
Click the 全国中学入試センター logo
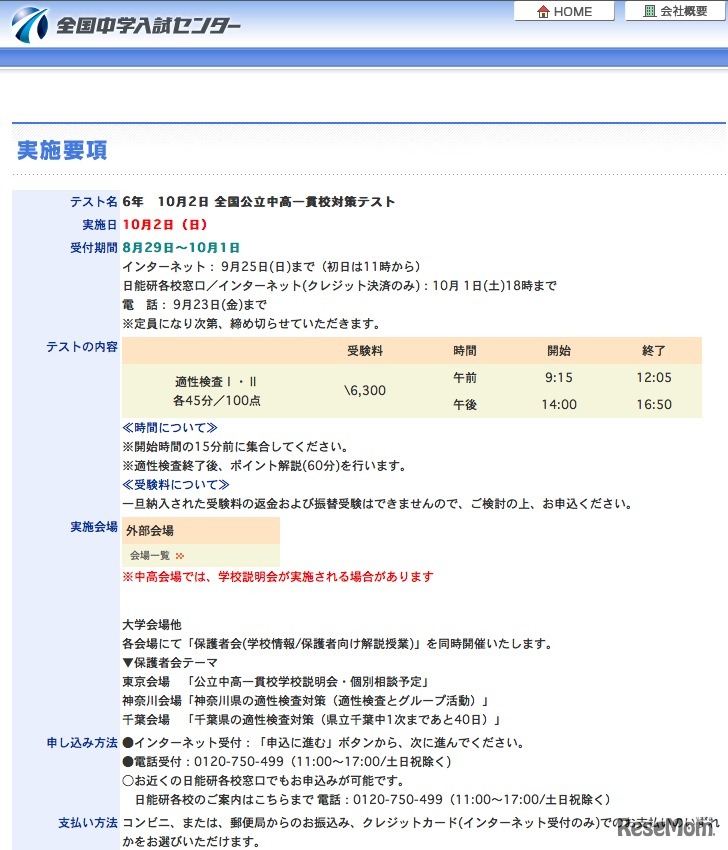pyautogui.click(x=126, y=25)
